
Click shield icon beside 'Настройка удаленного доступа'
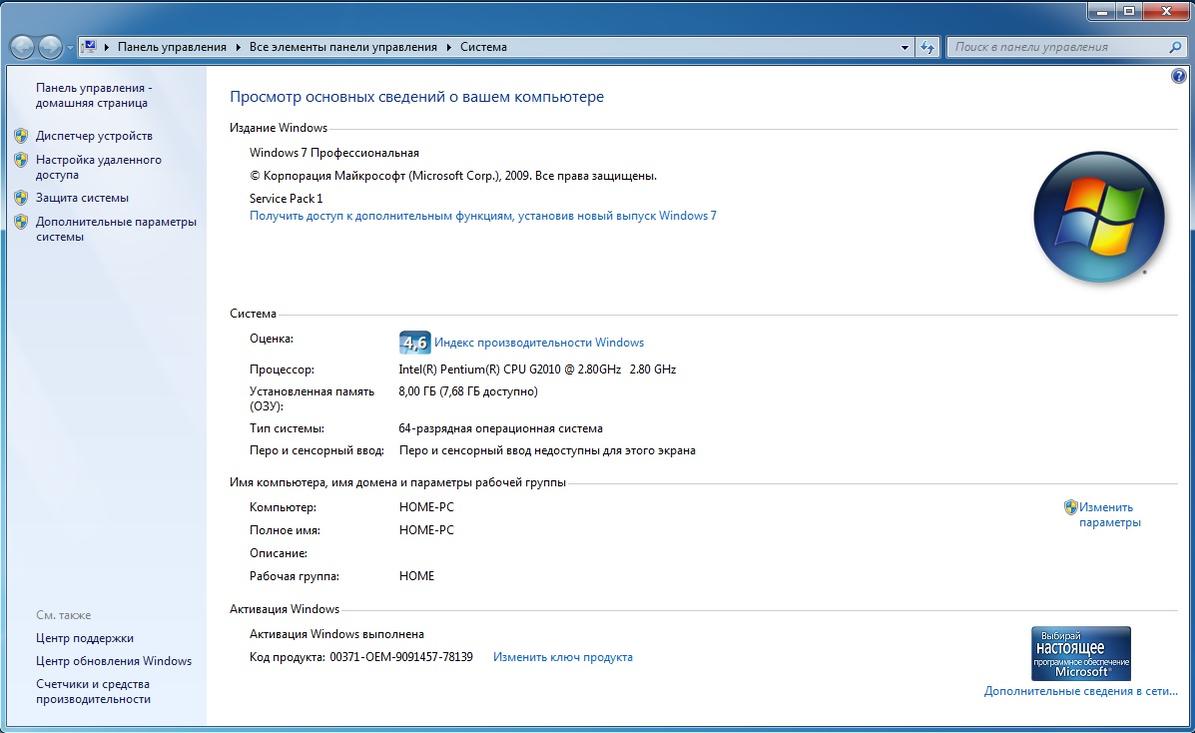coord(21,160)
